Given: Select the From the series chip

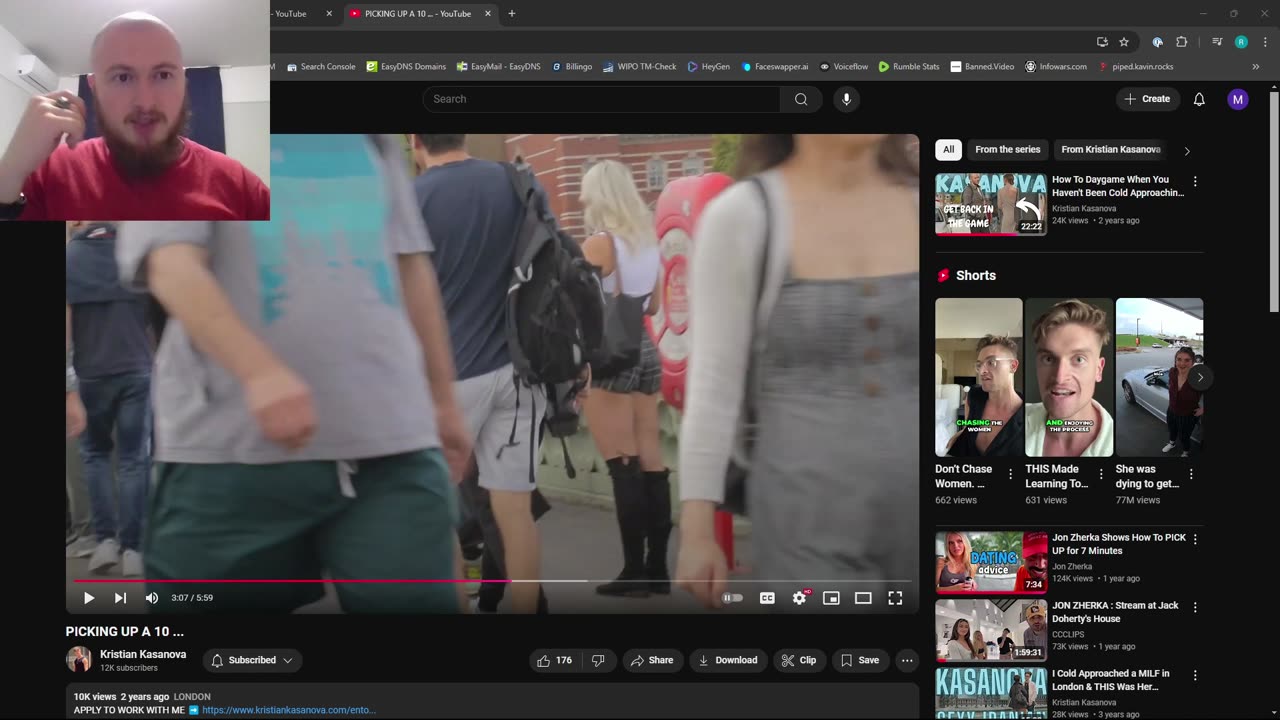Looking at the screenshot, I should pos(1008,150).
